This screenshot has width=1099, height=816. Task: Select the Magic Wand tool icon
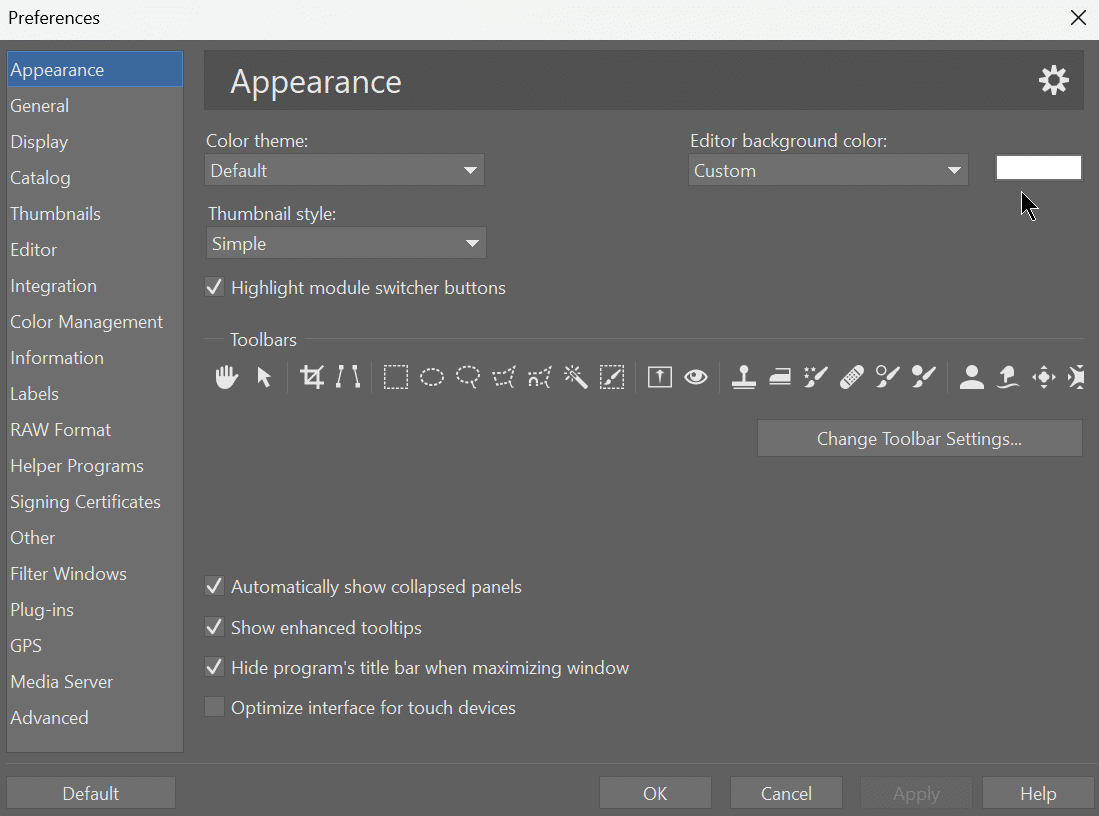[575, 377]
